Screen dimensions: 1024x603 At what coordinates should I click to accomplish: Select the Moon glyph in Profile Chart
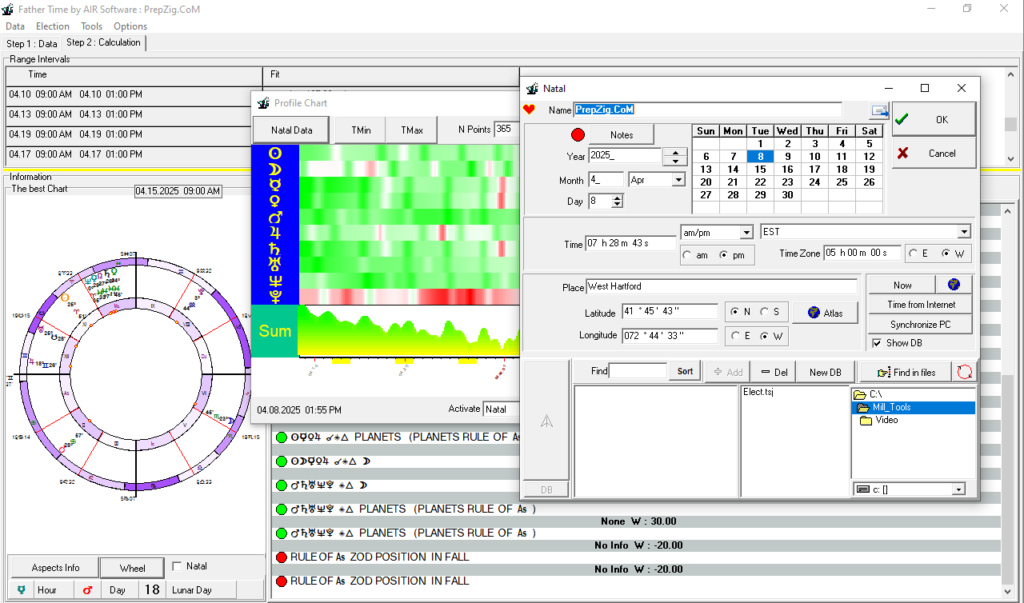click(x=275, y=169)
